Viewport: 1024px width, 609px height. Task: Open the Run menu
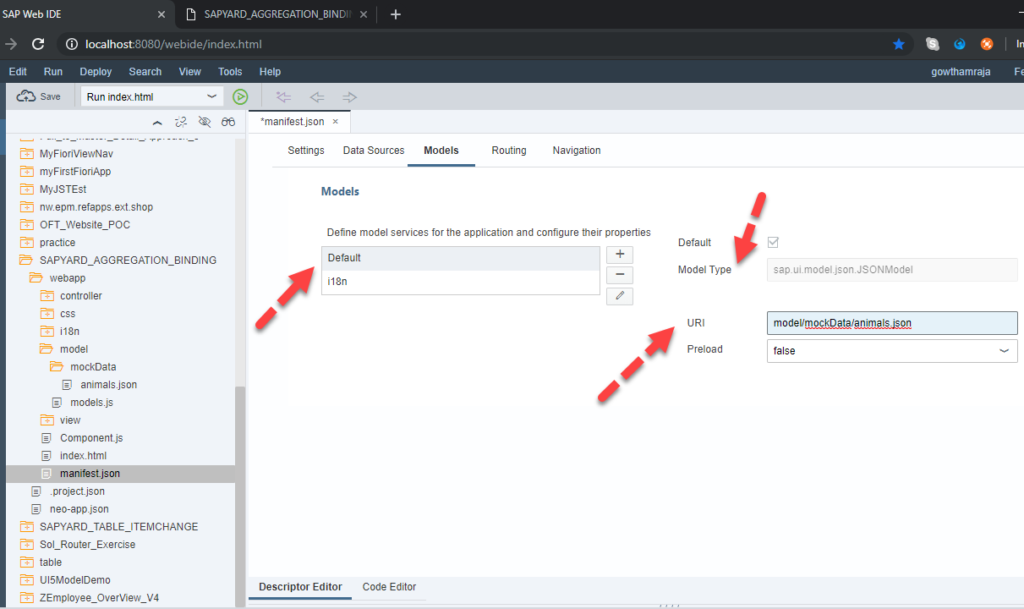click(53, 72)
